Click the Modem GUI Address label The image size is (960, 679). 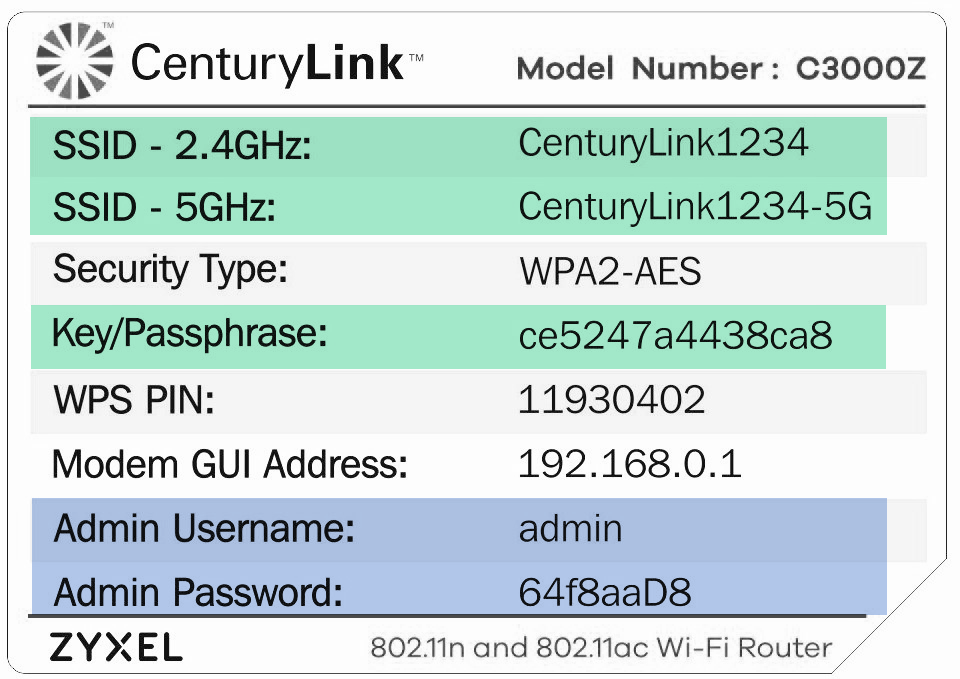(x=230, y=464)
